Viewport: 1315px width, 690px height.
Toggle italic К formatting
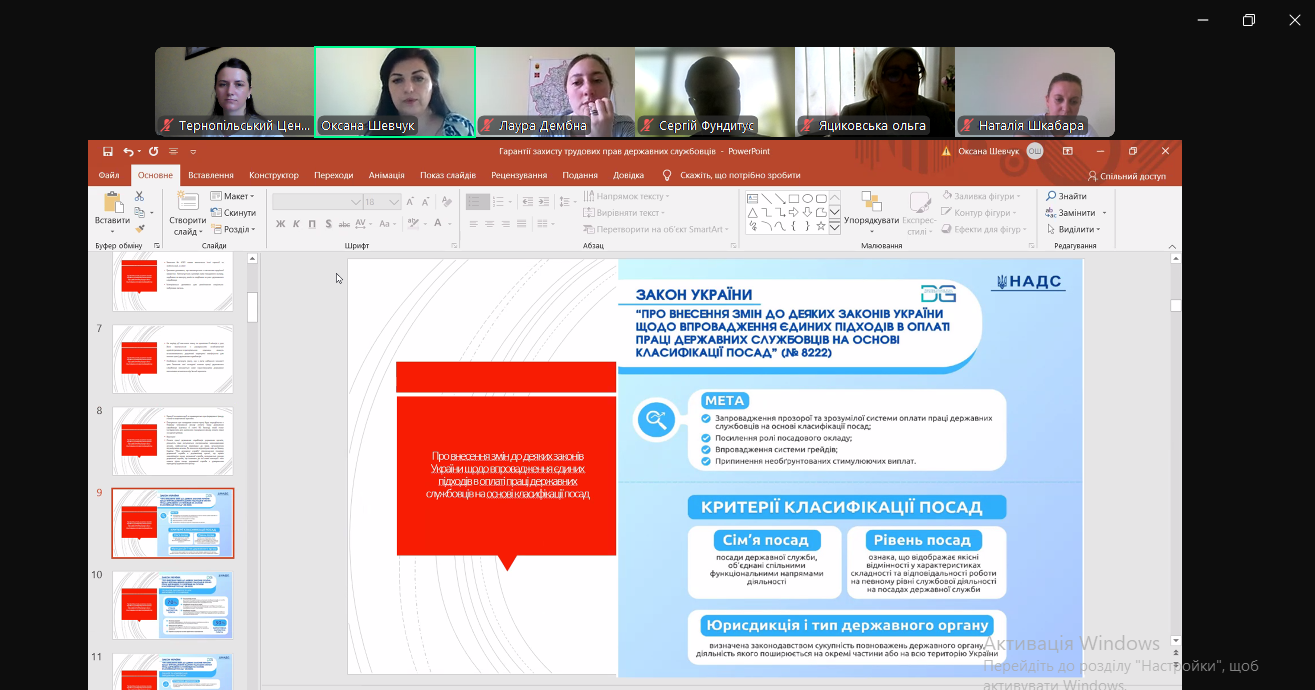coord(296,224)
